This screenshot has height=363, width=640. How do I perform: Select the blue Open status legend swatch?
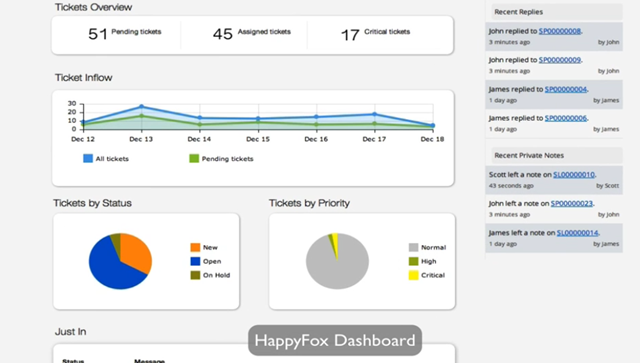pyautogui.click(x=195, y=261)
